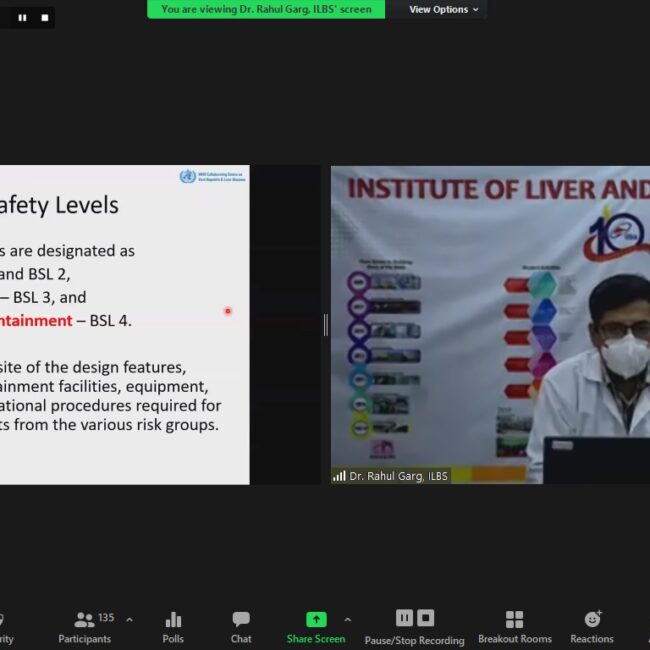Pause recording using the top-left indicator
Viewport: 650px width, 650px height.
[x=25, y=17]
